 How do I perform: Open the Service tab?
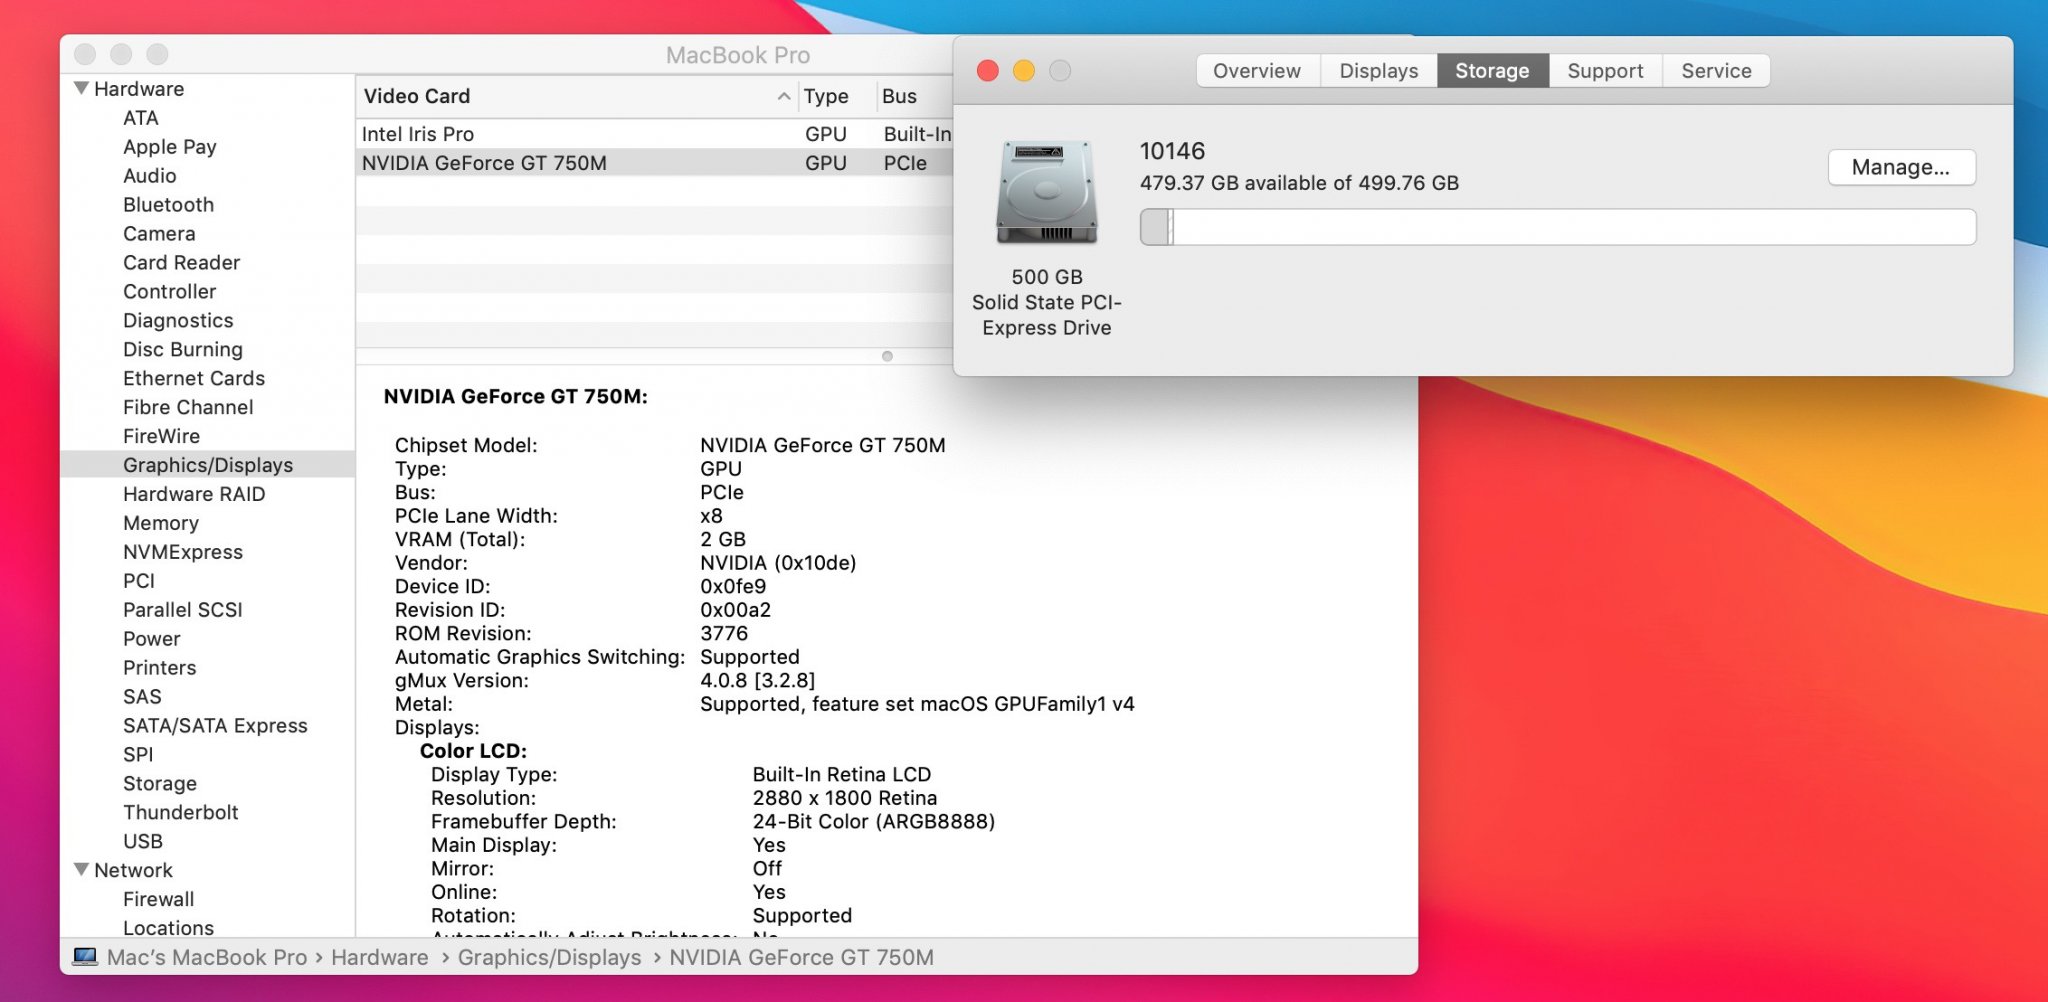coord(1716,71)
